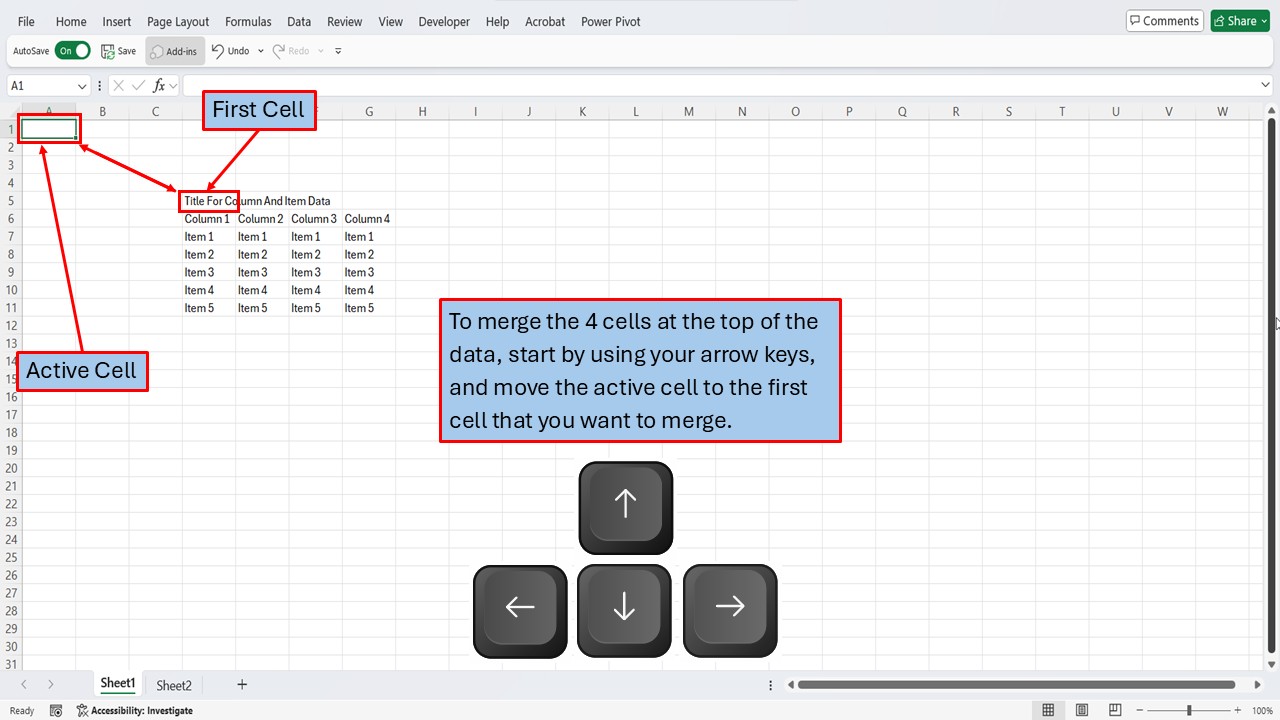Switch to Page Layout view icon
This screenshot has width=1280, height=720.
tap(1082, 710)
